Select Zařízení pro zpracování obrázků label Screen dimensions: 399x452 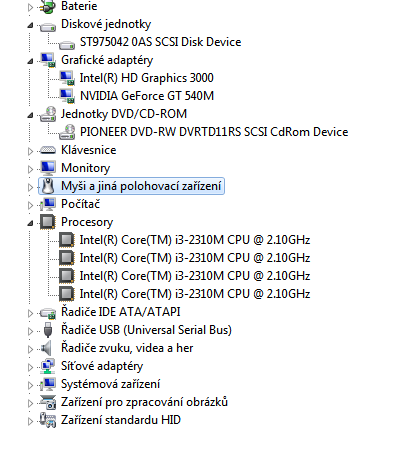(x=144, y=402)
